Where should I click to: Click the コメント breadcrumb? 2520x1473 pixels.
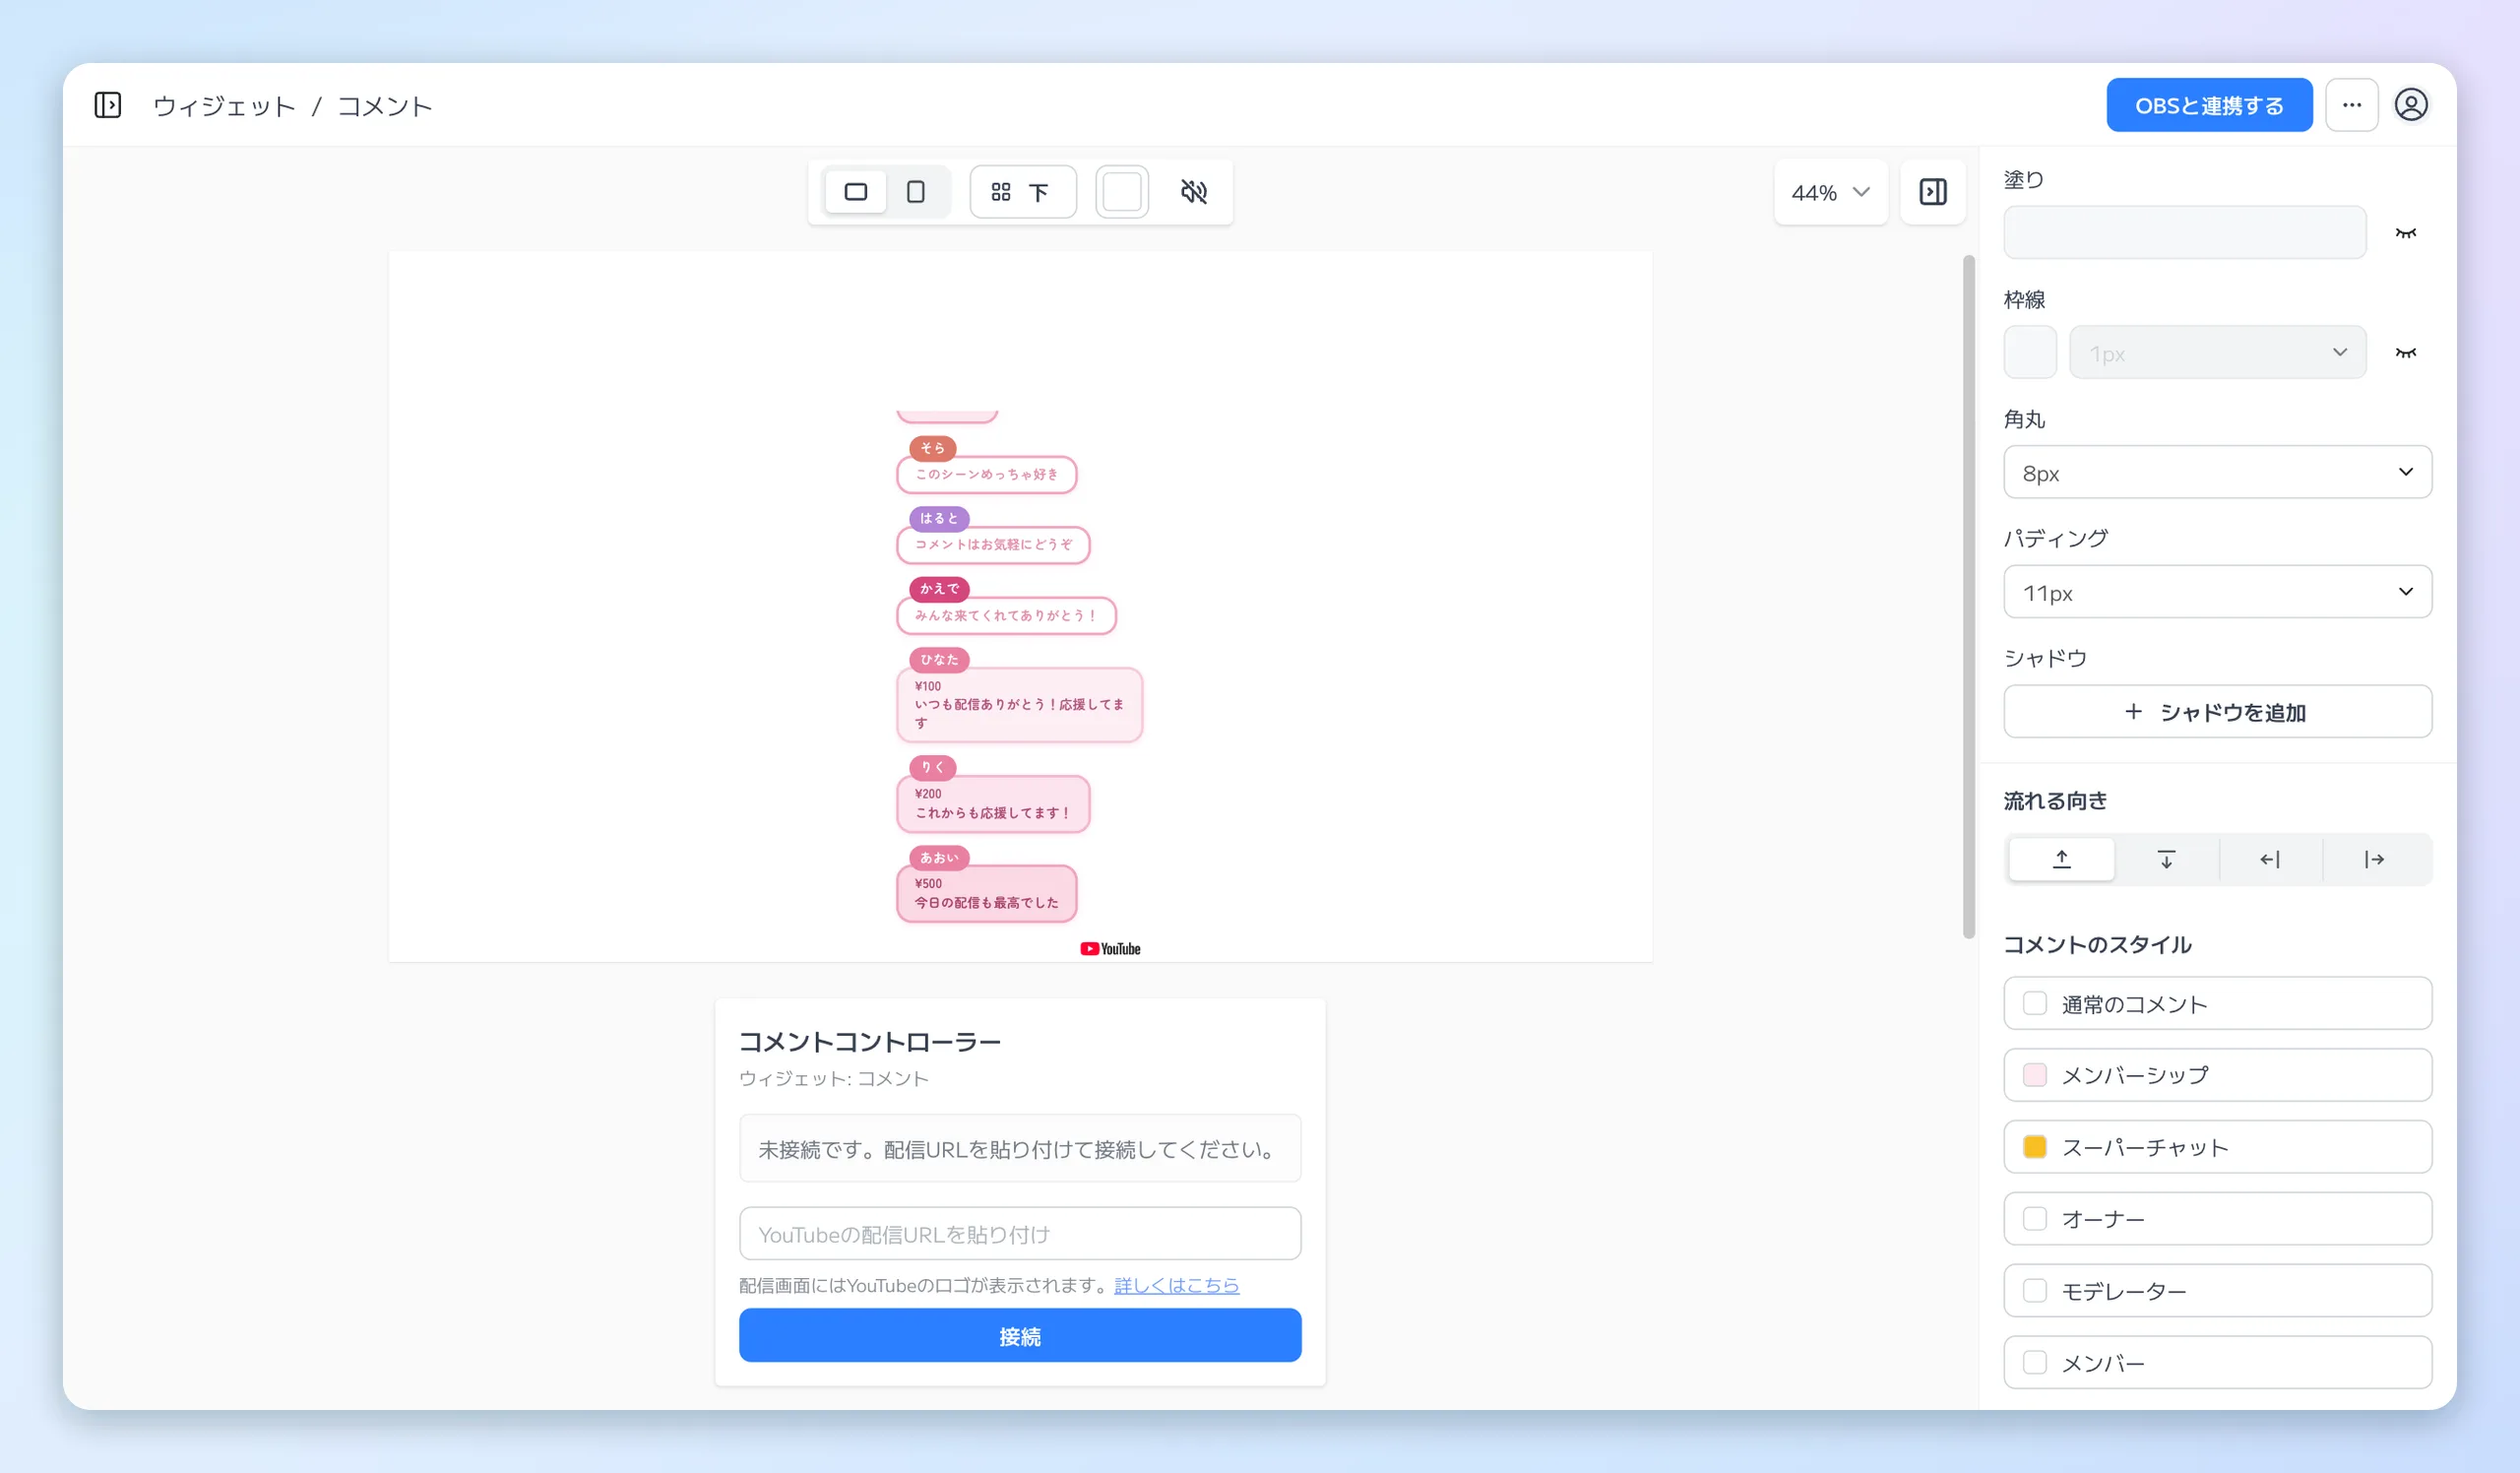(x=385, y=106)
